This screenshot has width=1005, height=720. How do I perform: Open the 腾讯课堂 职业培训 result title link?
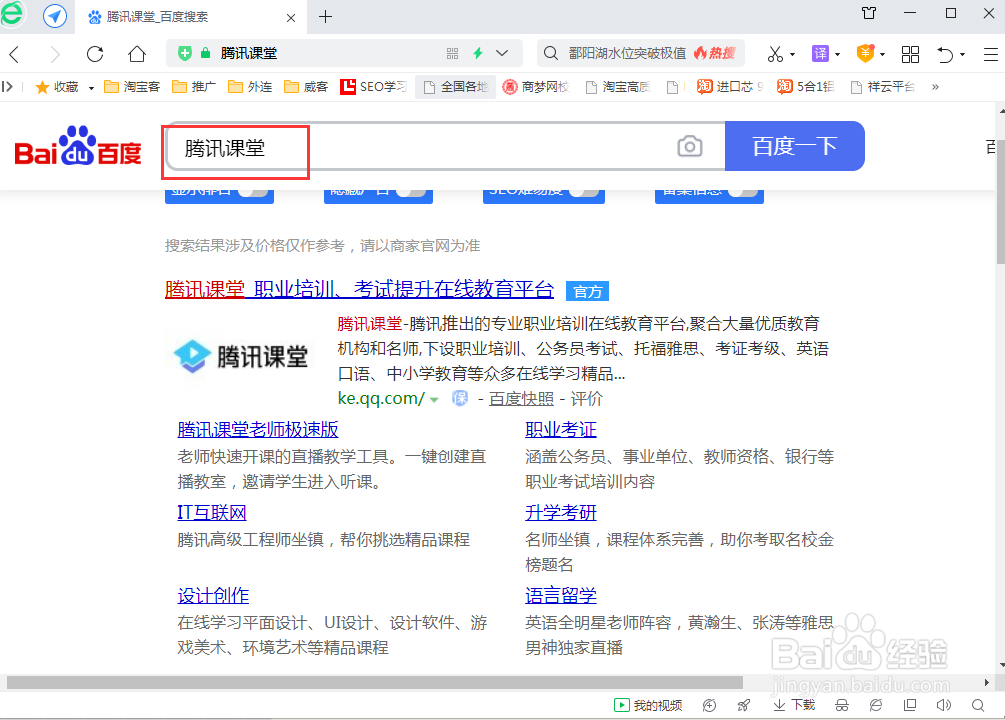click(x=360, y=289)
